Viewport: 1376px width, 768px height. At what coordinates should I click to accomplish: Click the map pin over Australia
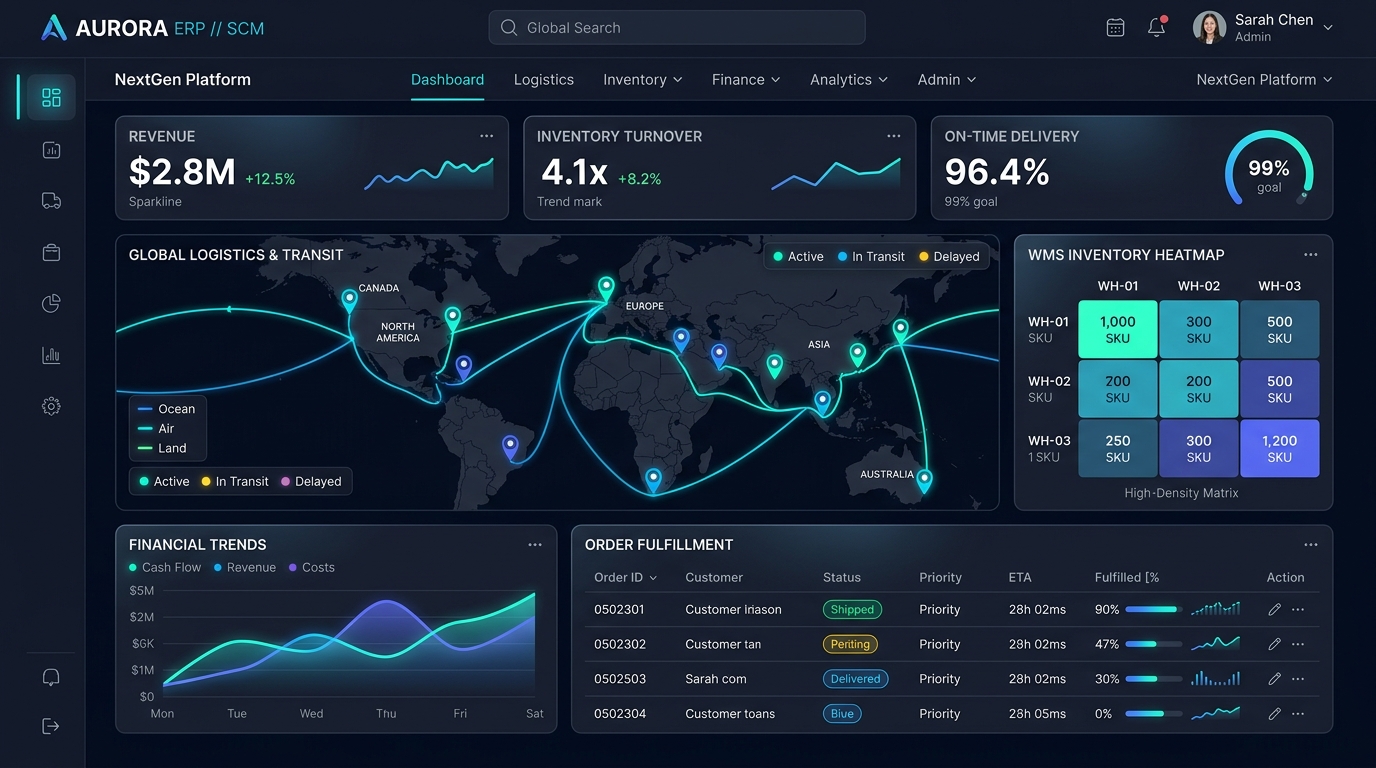(924, 480)
